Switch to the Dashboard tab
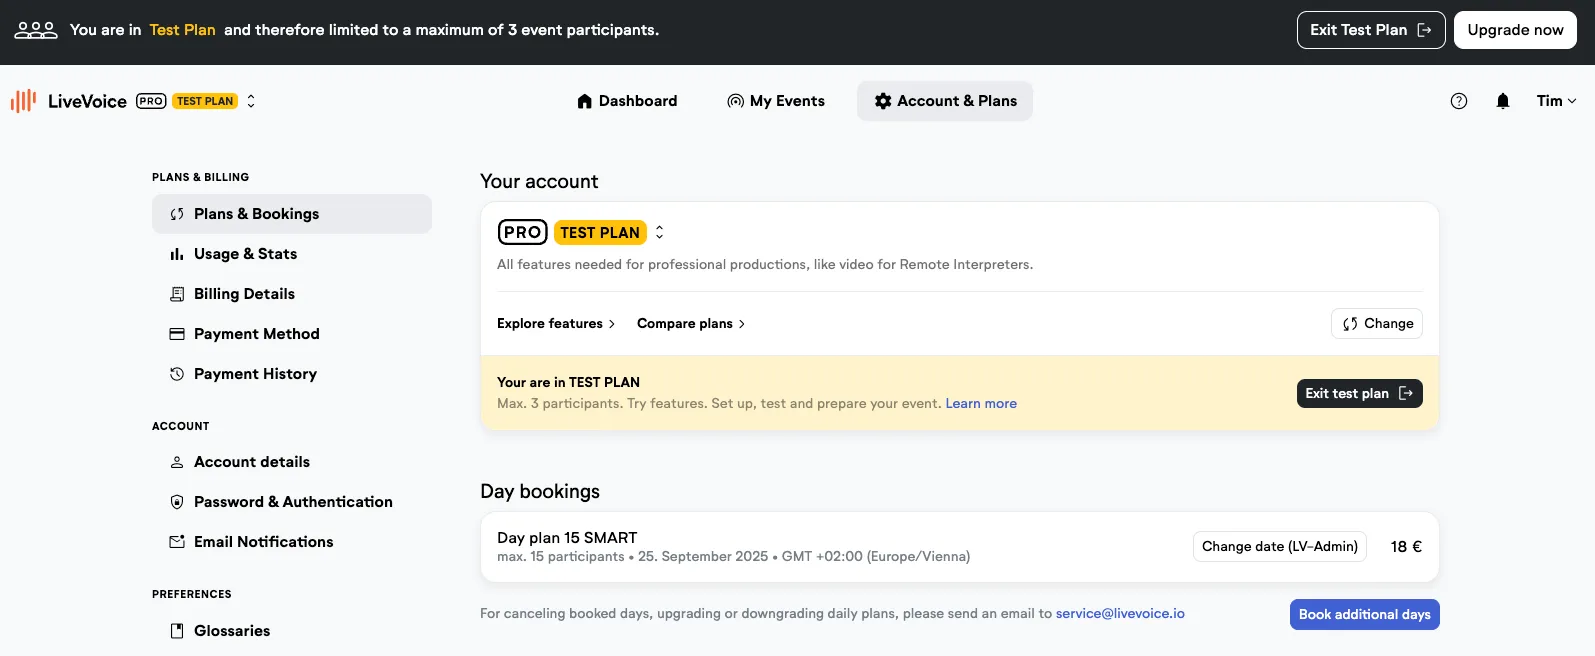 coord(627,101)
